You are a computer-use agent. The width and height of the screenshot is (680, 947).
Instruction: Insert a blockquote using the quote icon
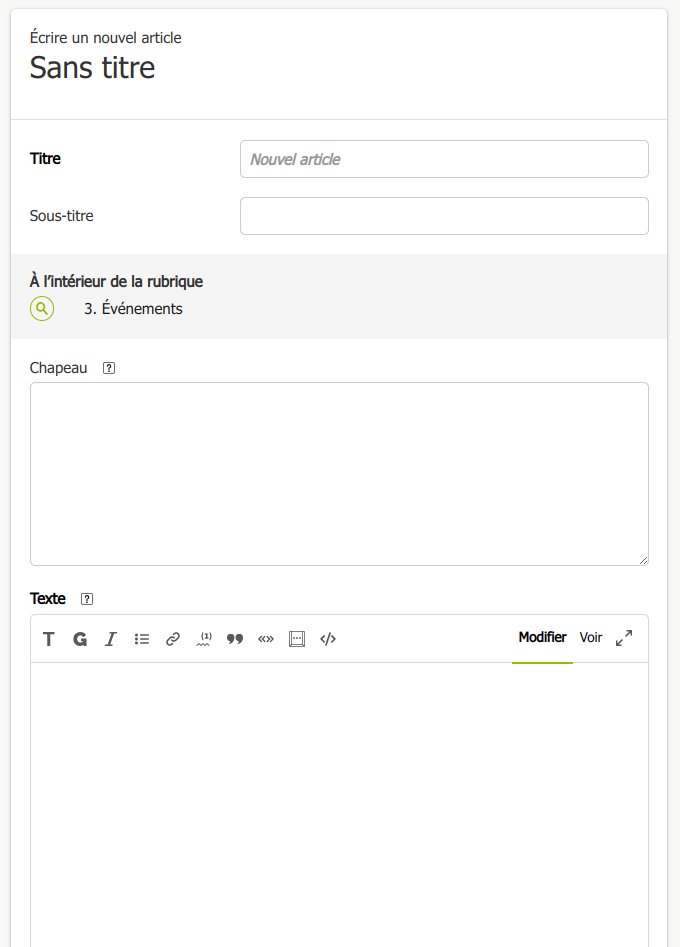tap(235, 639)
